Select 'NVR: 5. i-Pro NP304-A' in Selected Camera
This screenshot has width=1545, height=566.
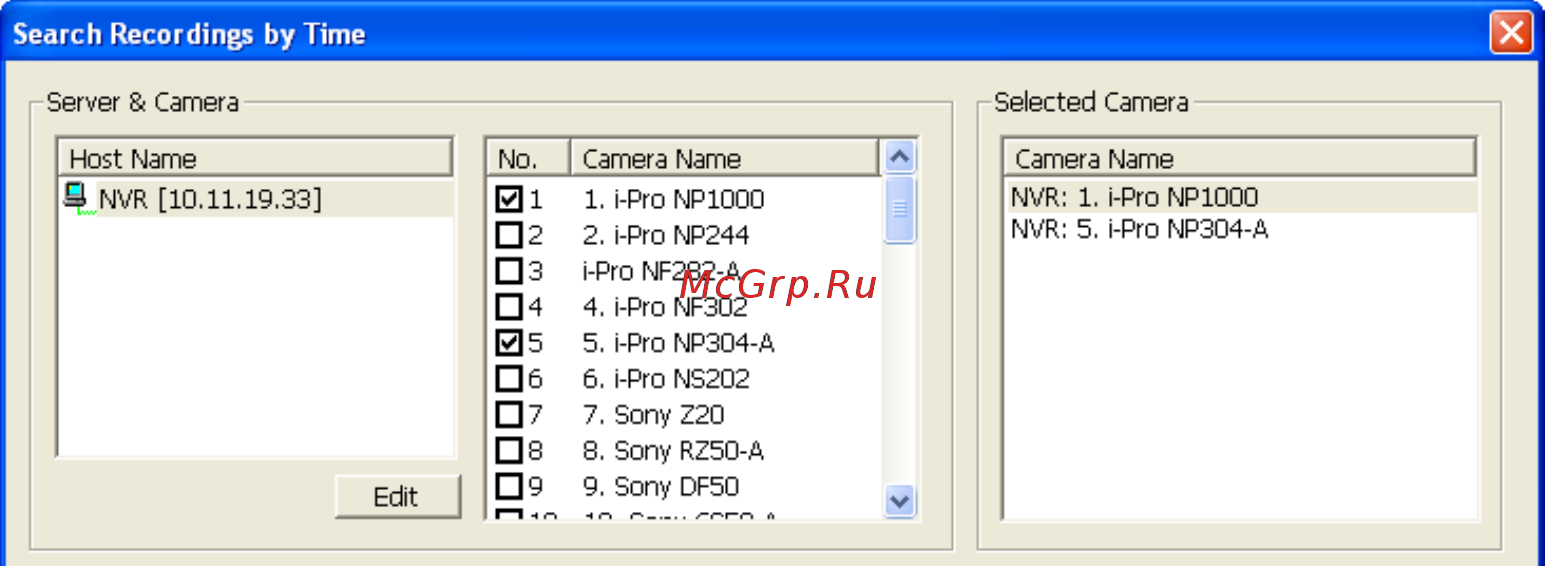click(x=1139, y=229)
